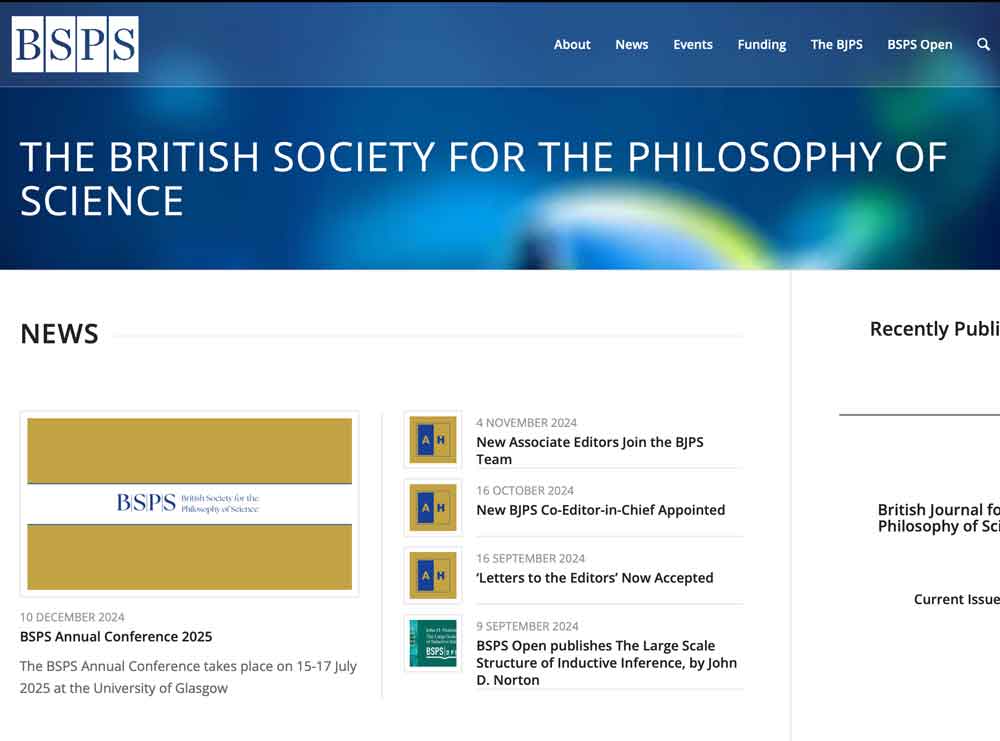Click the BSPS Annual Conference 2025 headline
The width and height of the screenshot is (1000, 741).
(116, 636)
